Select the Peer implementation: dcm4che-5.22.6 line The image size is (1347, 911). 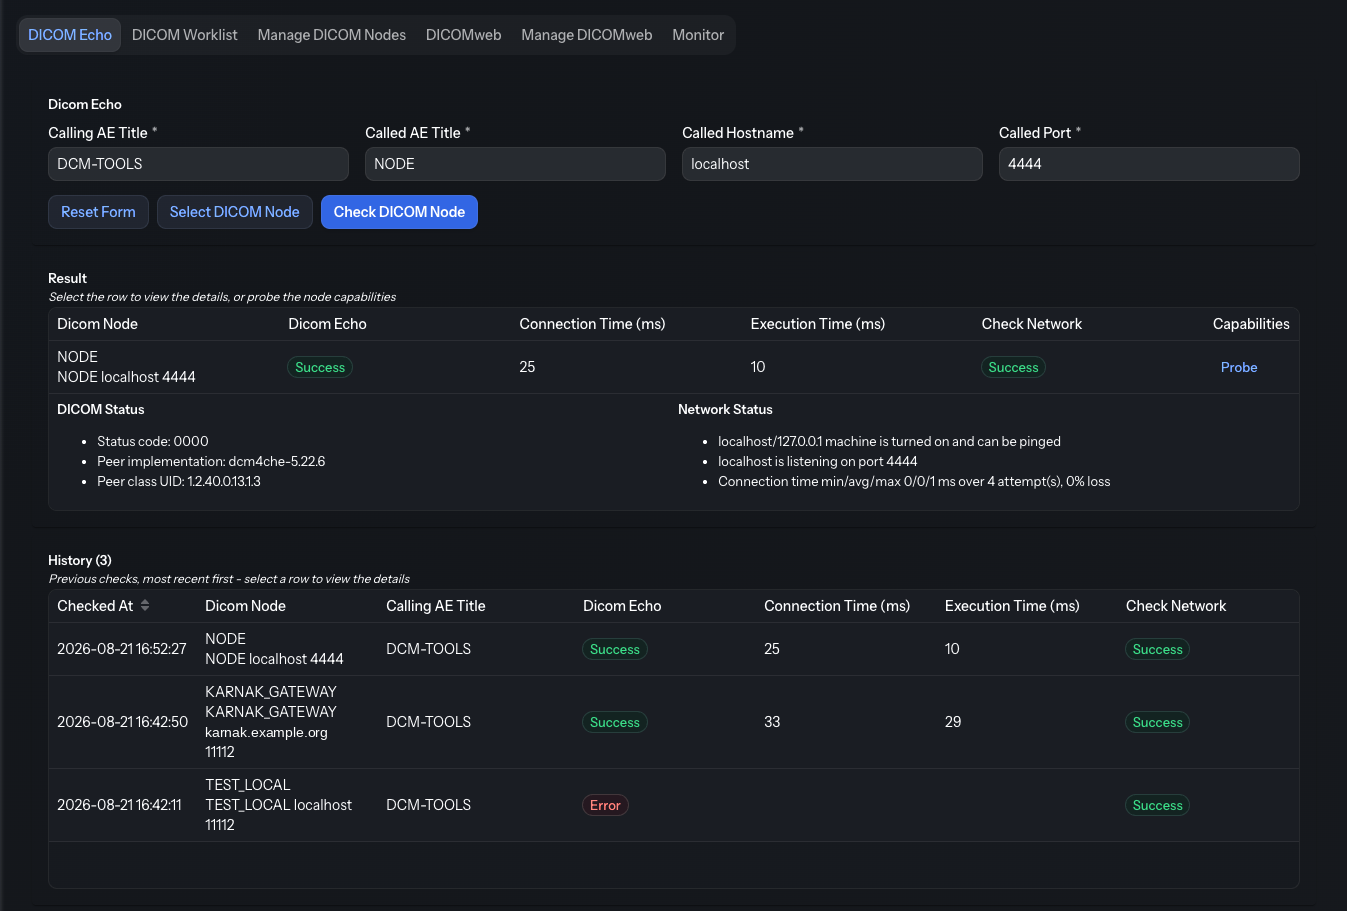[x=211, y=461]
